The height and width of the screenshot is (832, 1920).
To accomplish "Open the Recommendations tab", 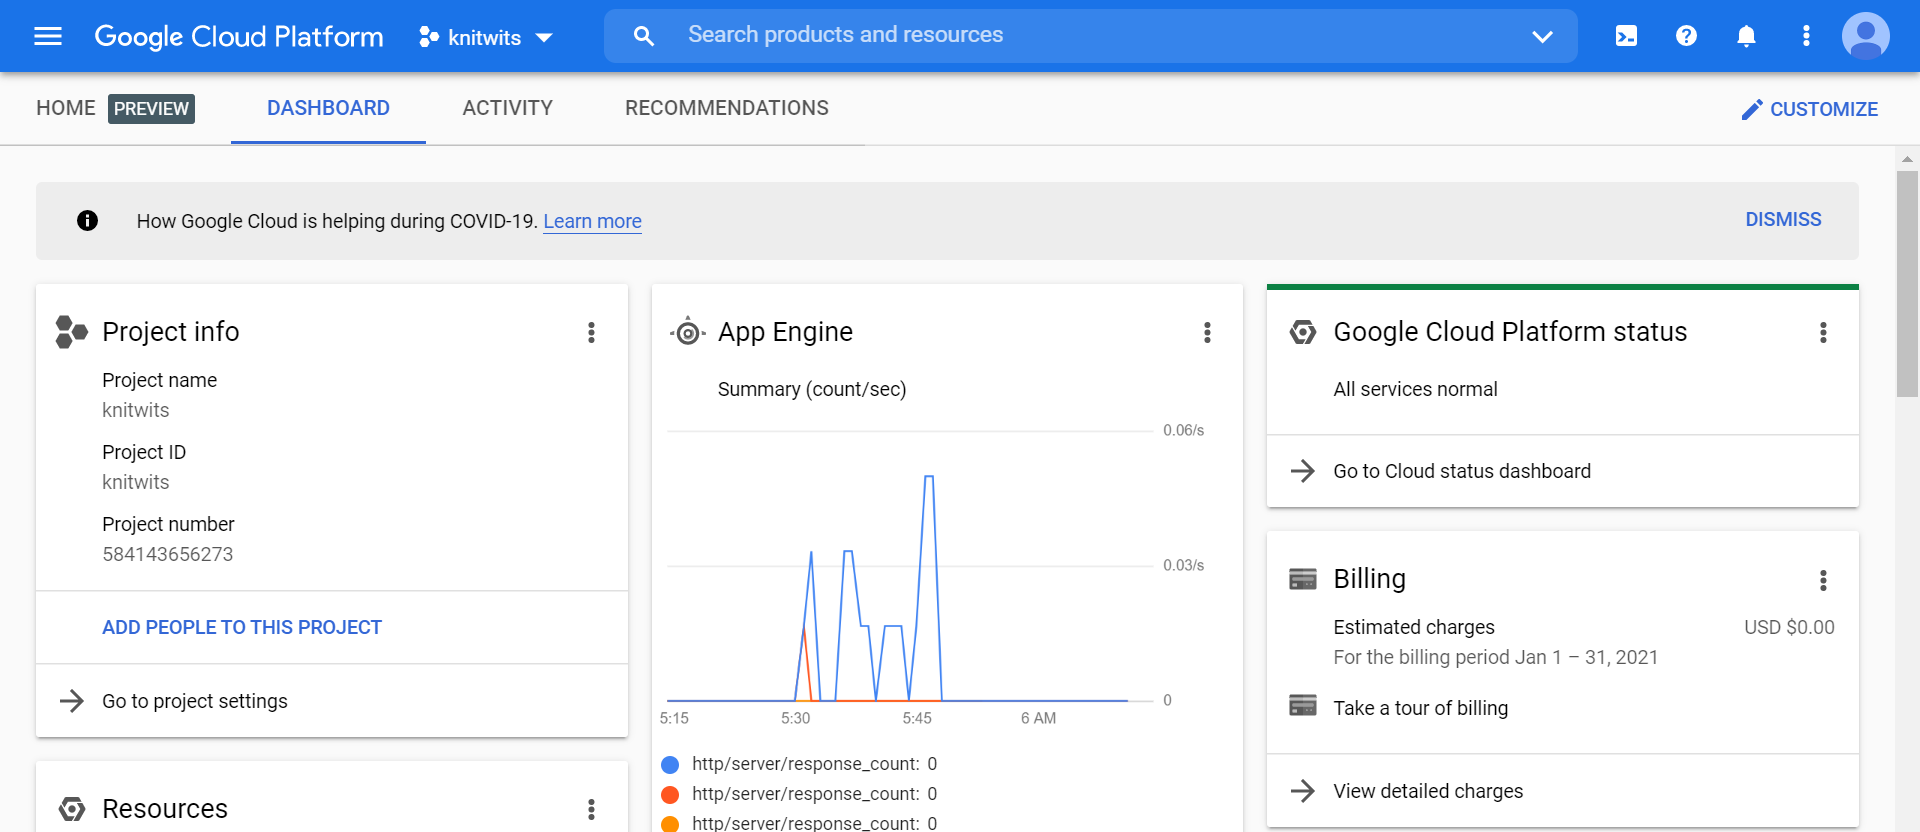I will (x=727, y=108).
